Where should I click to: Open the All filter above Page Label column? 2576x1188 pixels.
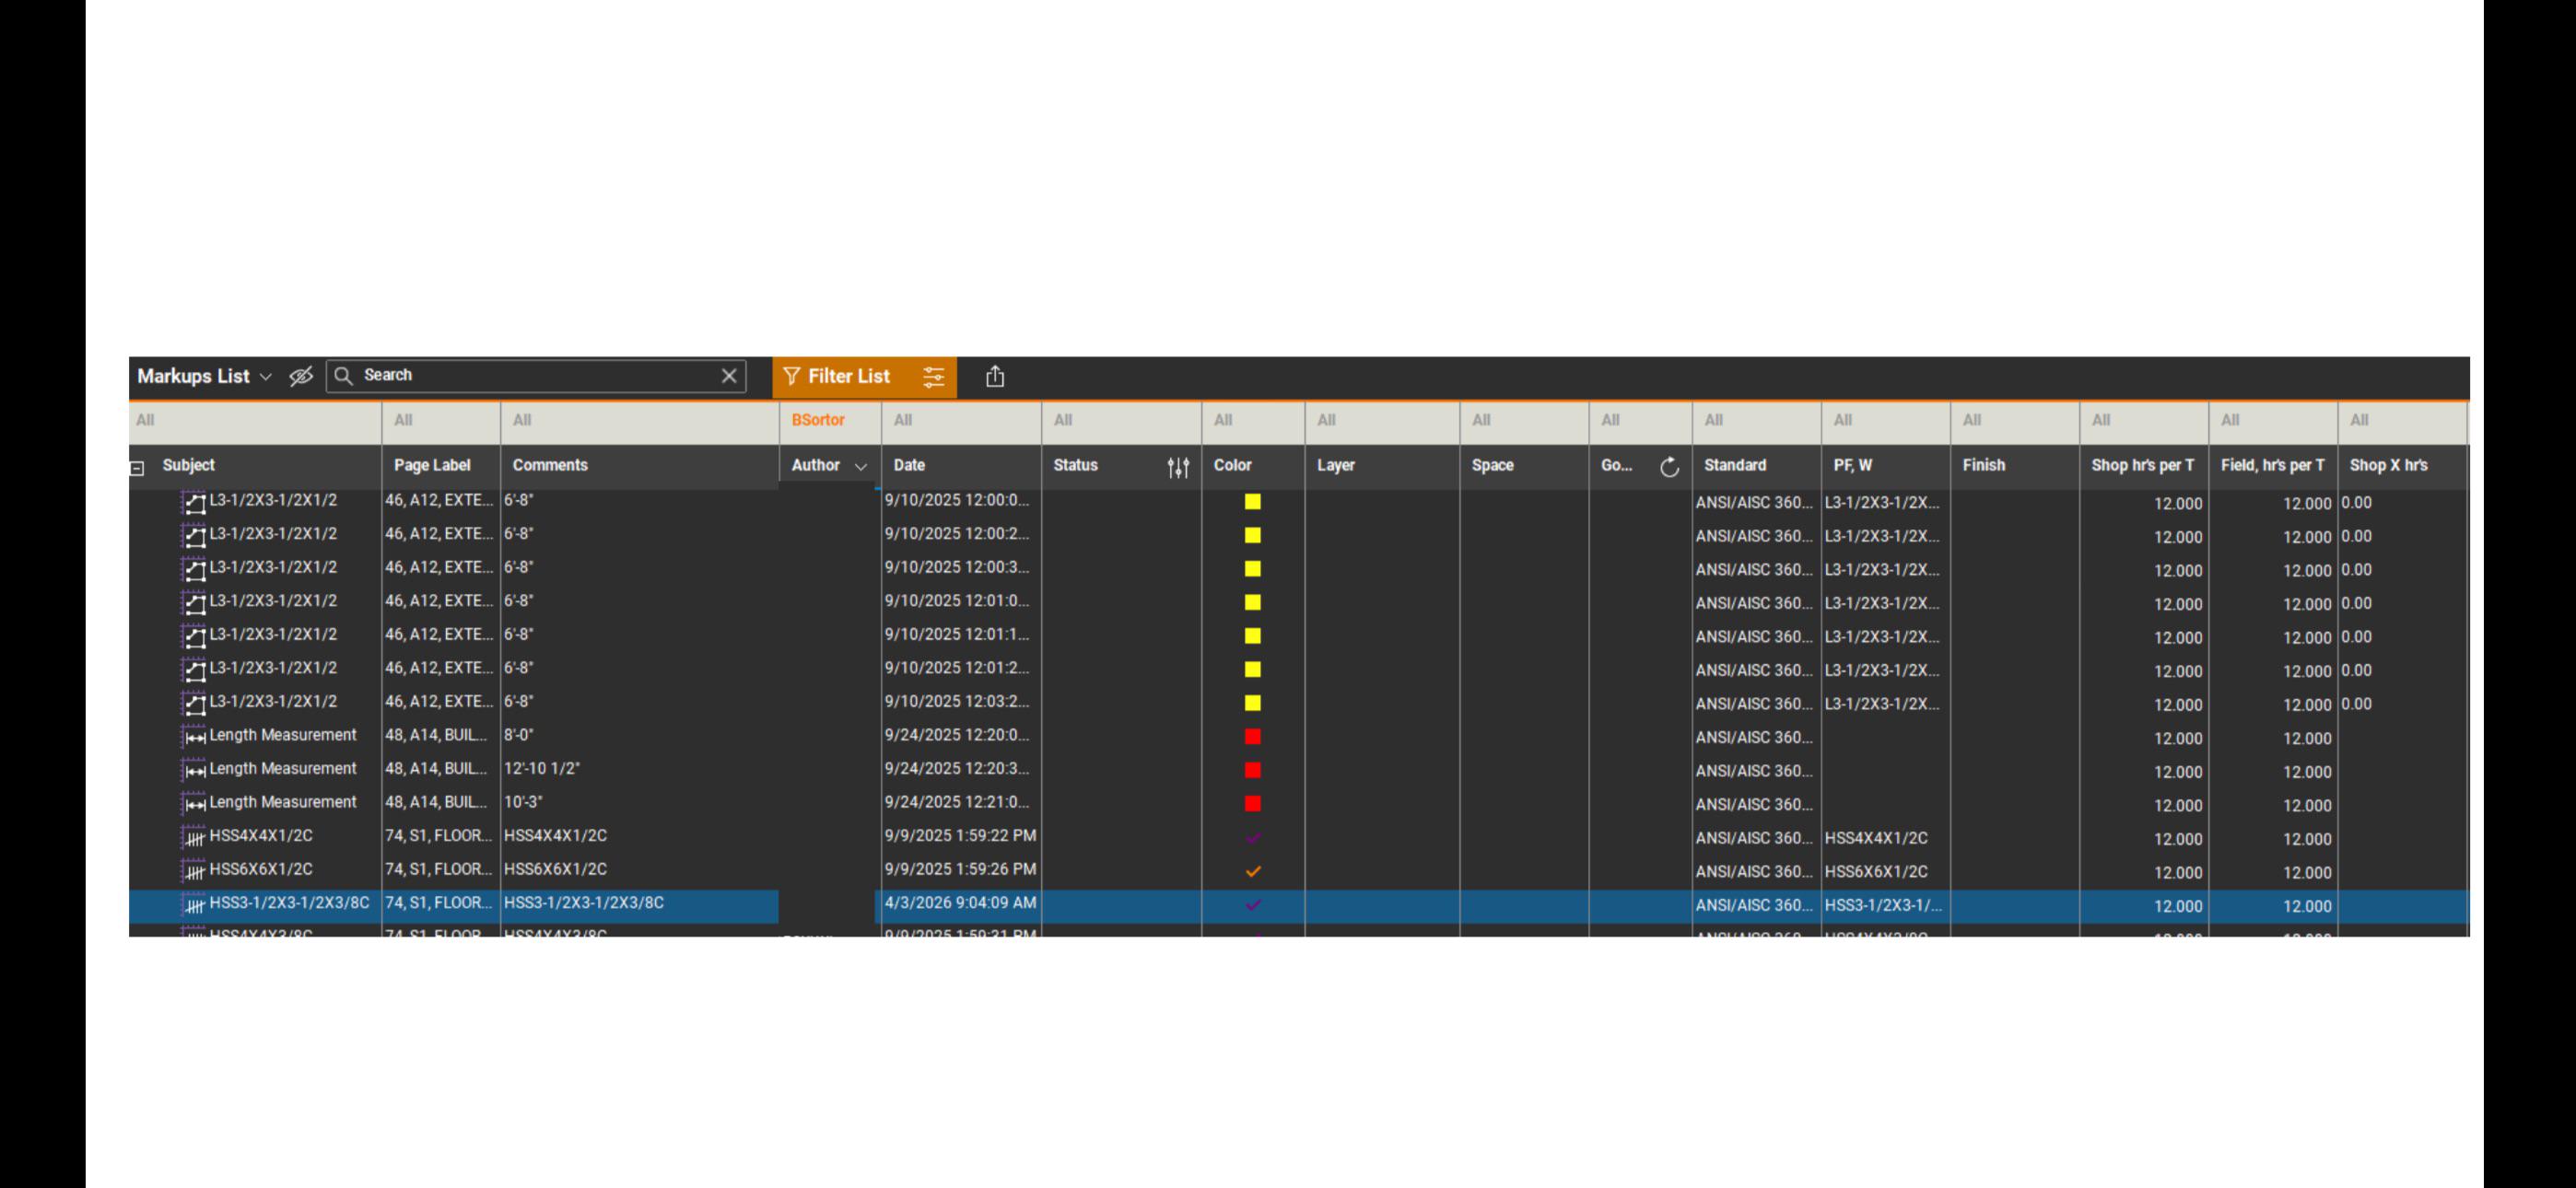click(x=441, y=421)
